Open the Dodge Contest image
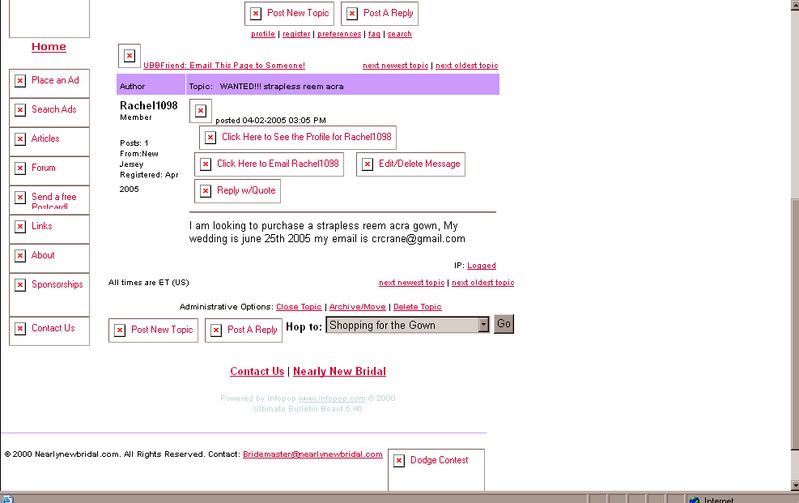The height and width of the screenshot is (503, 799). tap(435, 460)
